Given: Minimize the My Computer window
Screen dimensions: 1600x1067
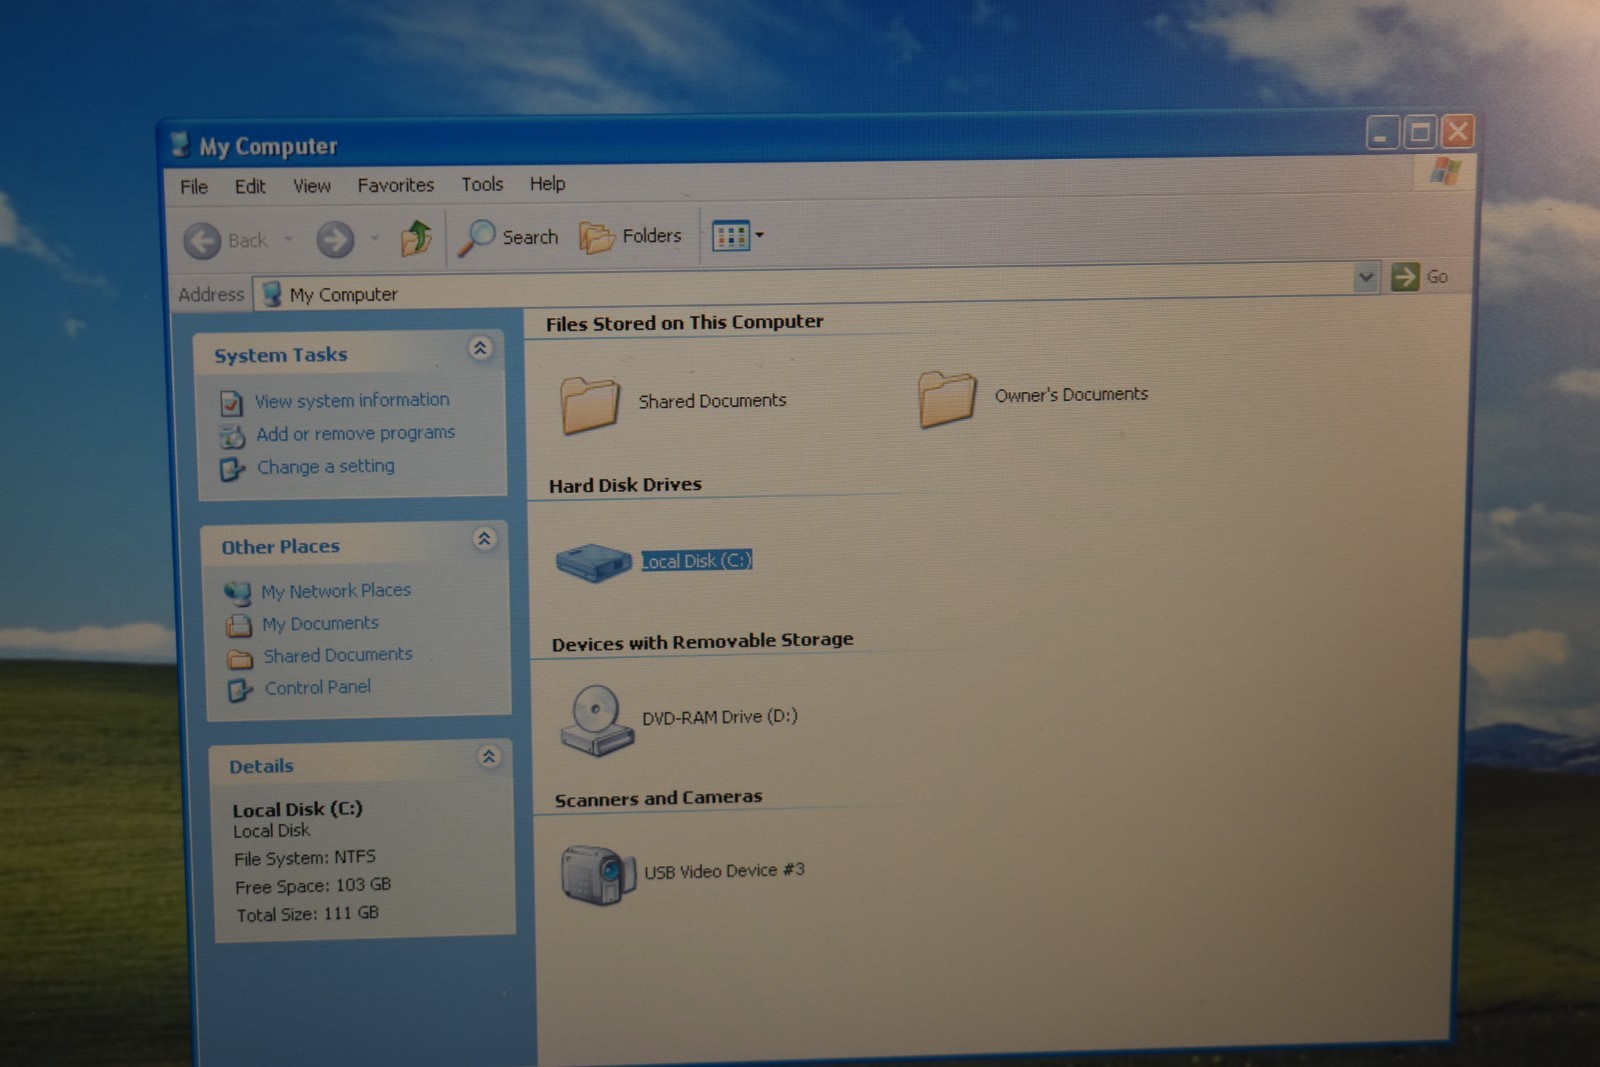Looking at the screenshot, I should (x=1382, y=133).
